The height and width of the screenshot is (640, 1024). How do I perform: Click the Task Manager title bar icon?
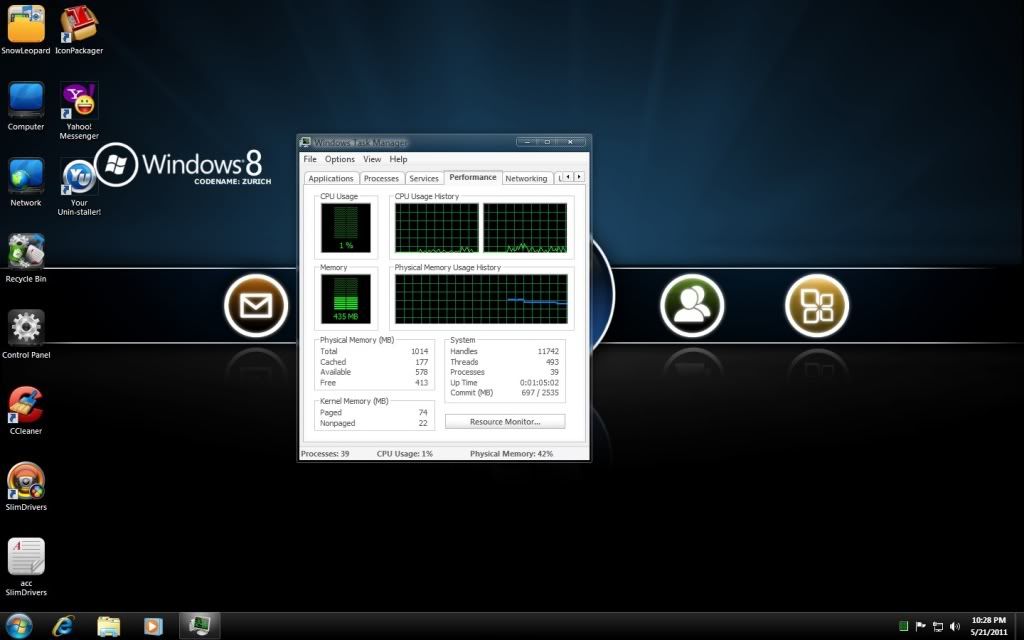click(x=305, y=142)
